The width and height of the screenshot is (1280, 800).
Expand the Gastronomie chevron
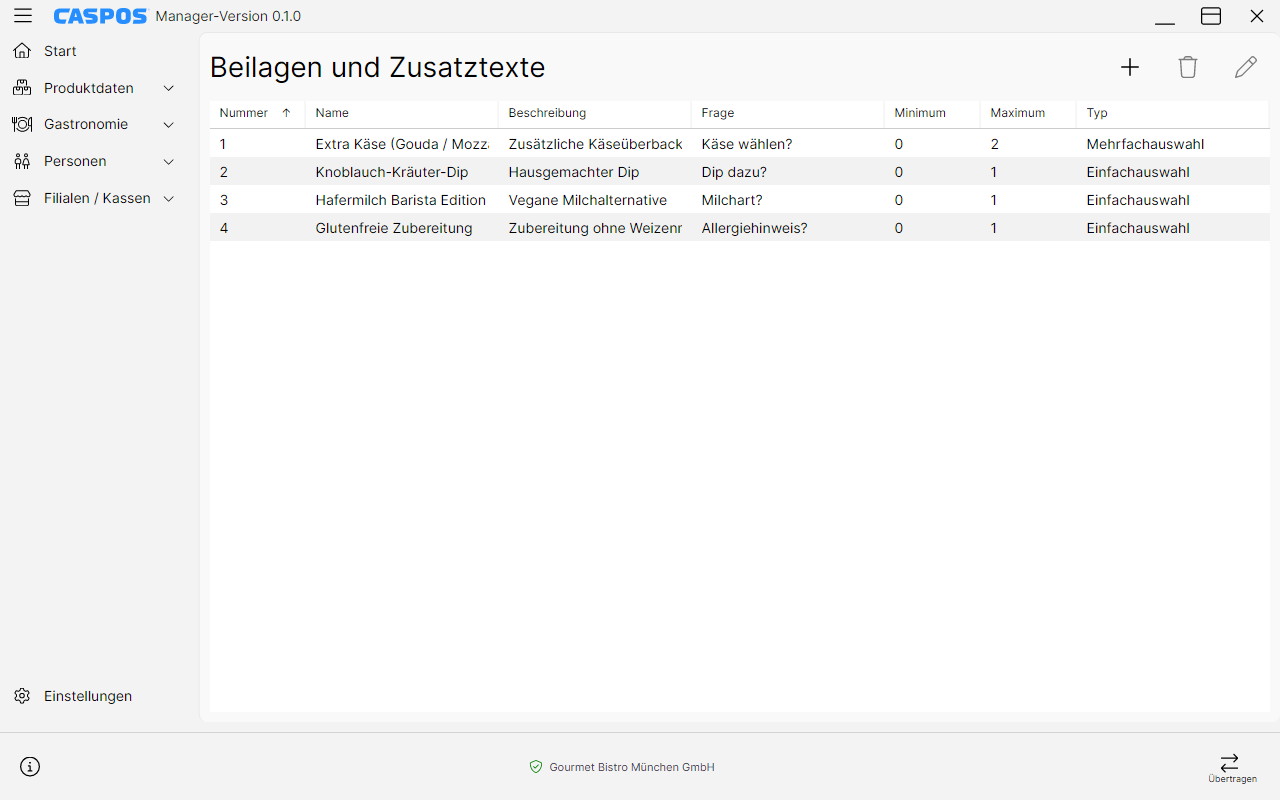point(169,125)
